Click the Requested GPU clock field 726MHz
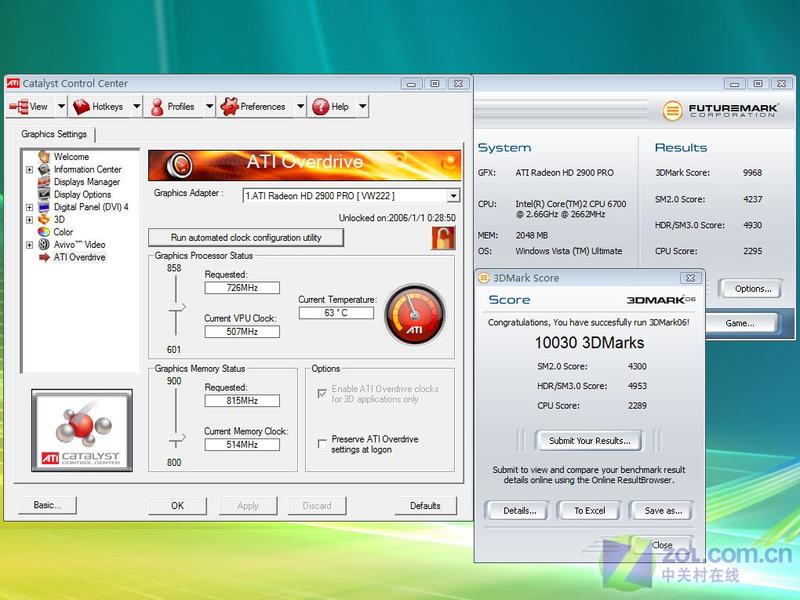This screenshot has width=800, height=600. [242, 288]
